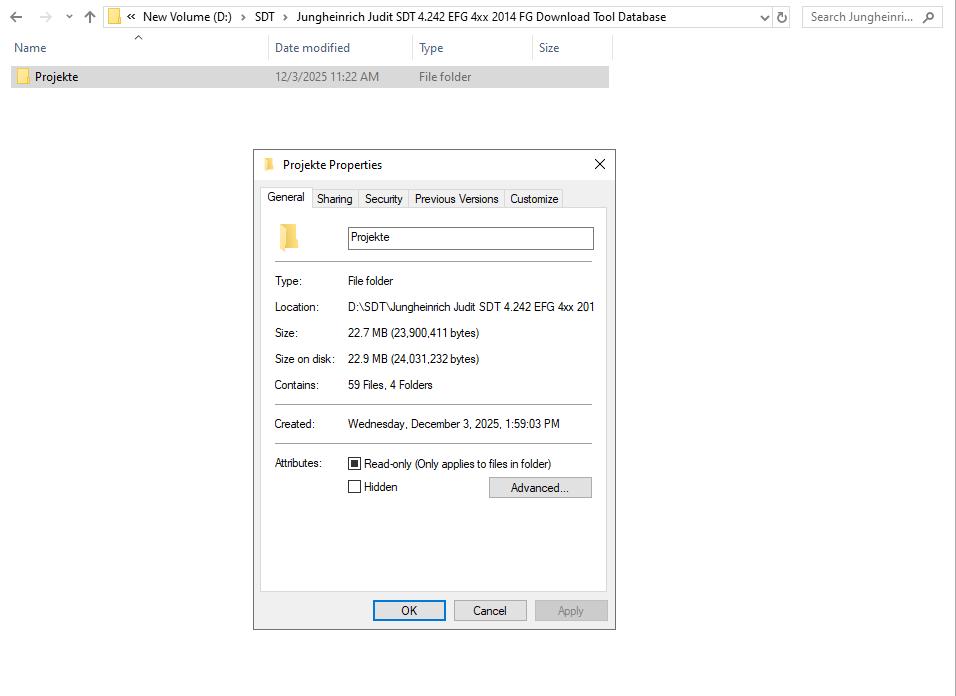Click Projekte Properties title bar folder icon

269,164
